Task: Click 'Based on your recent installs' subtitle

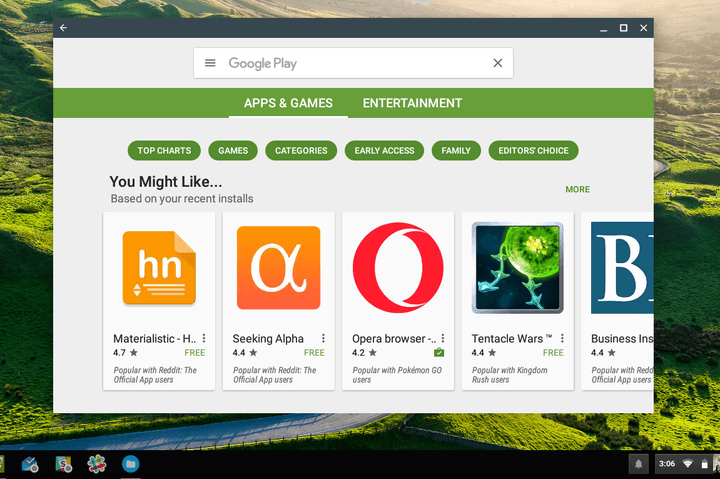Action: (x=182, y=198)
